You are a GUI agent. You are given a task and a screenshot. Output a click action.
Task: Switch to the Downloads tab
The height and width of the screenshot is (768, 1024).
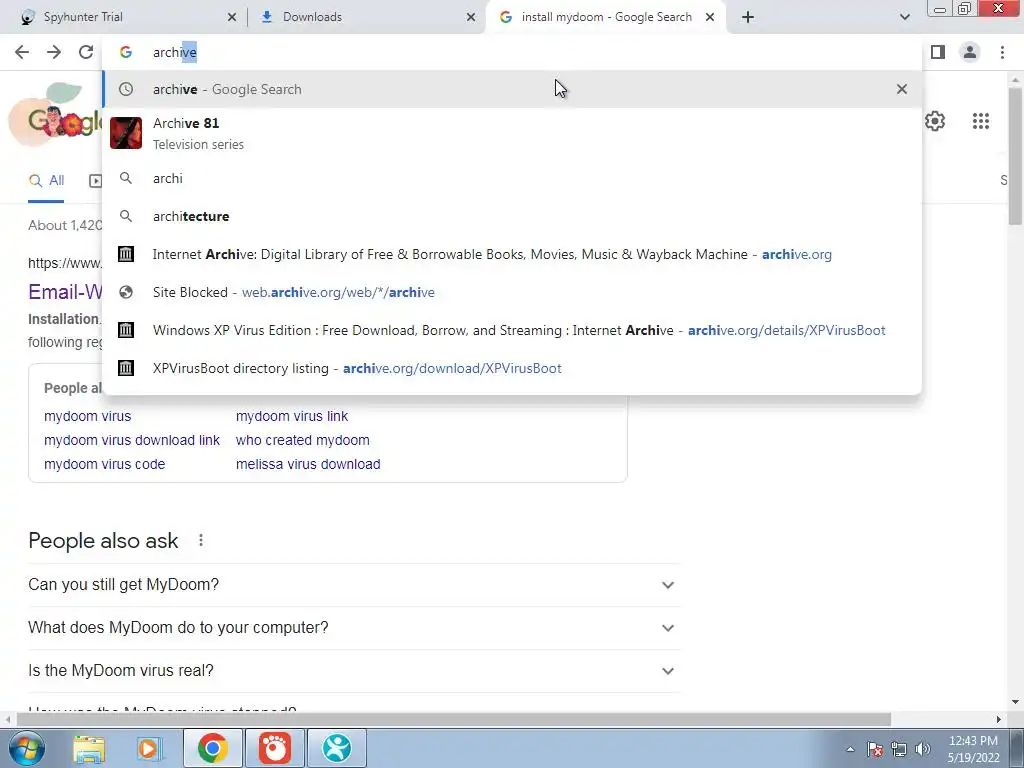coord(366,17)
